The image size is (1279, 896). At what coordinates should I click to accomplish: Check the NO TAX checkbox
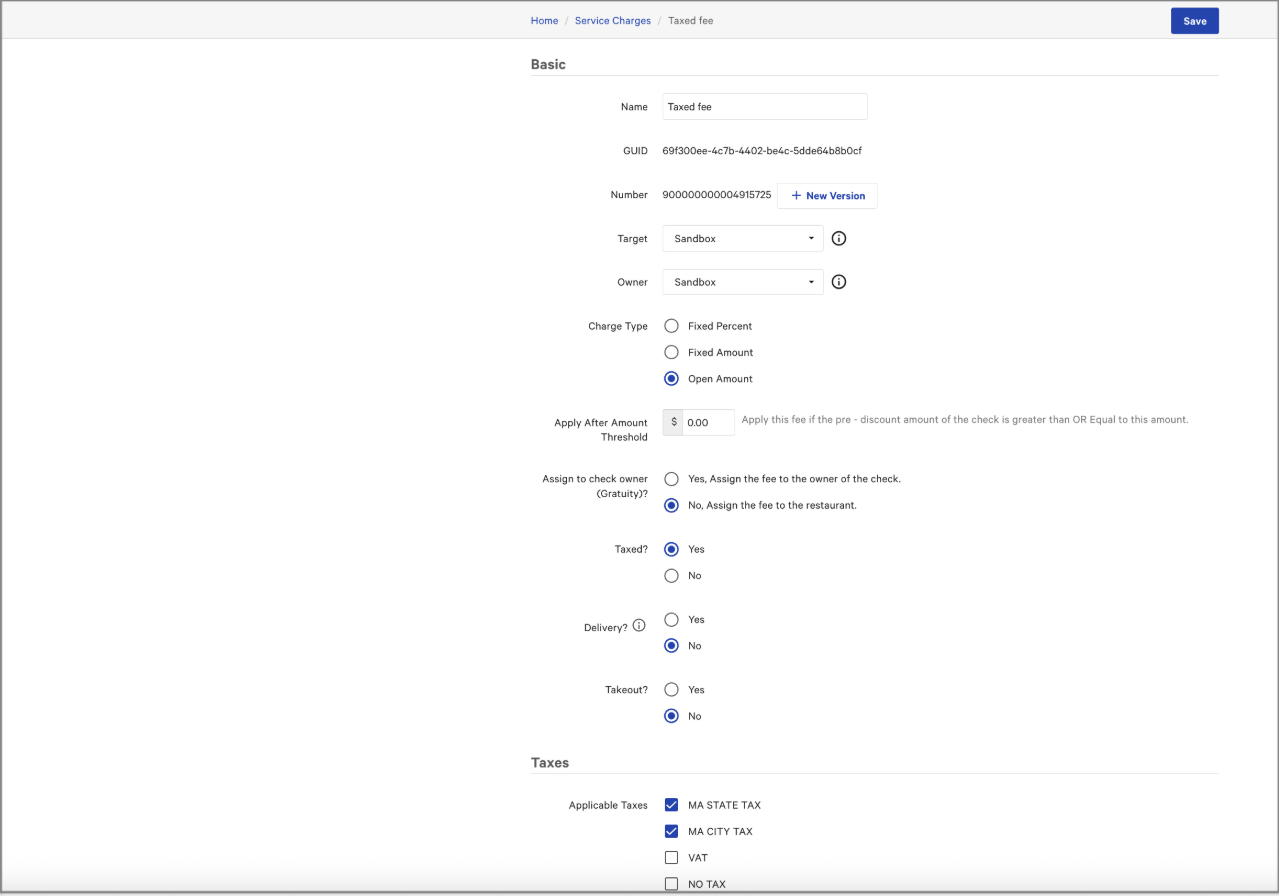click(x=672, y=884)
